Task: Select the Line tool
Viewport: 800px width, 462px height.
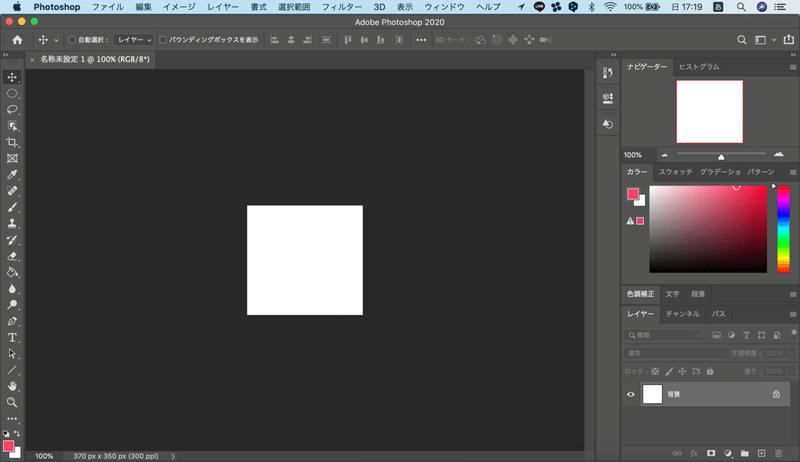Action: click(12, 370)
